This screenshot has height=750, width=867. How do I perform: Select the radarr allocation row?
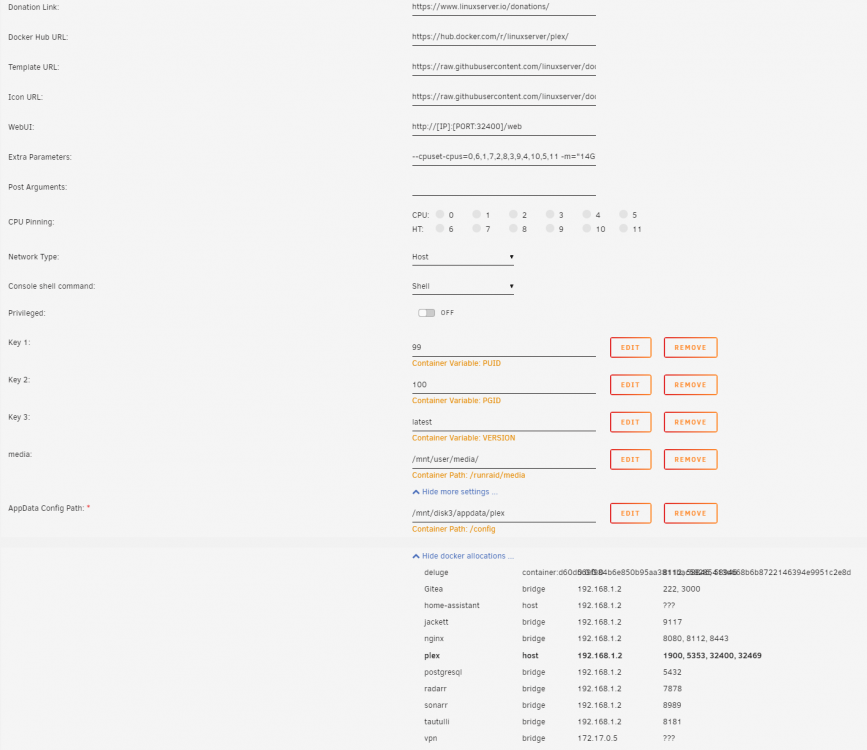[553, 689]
